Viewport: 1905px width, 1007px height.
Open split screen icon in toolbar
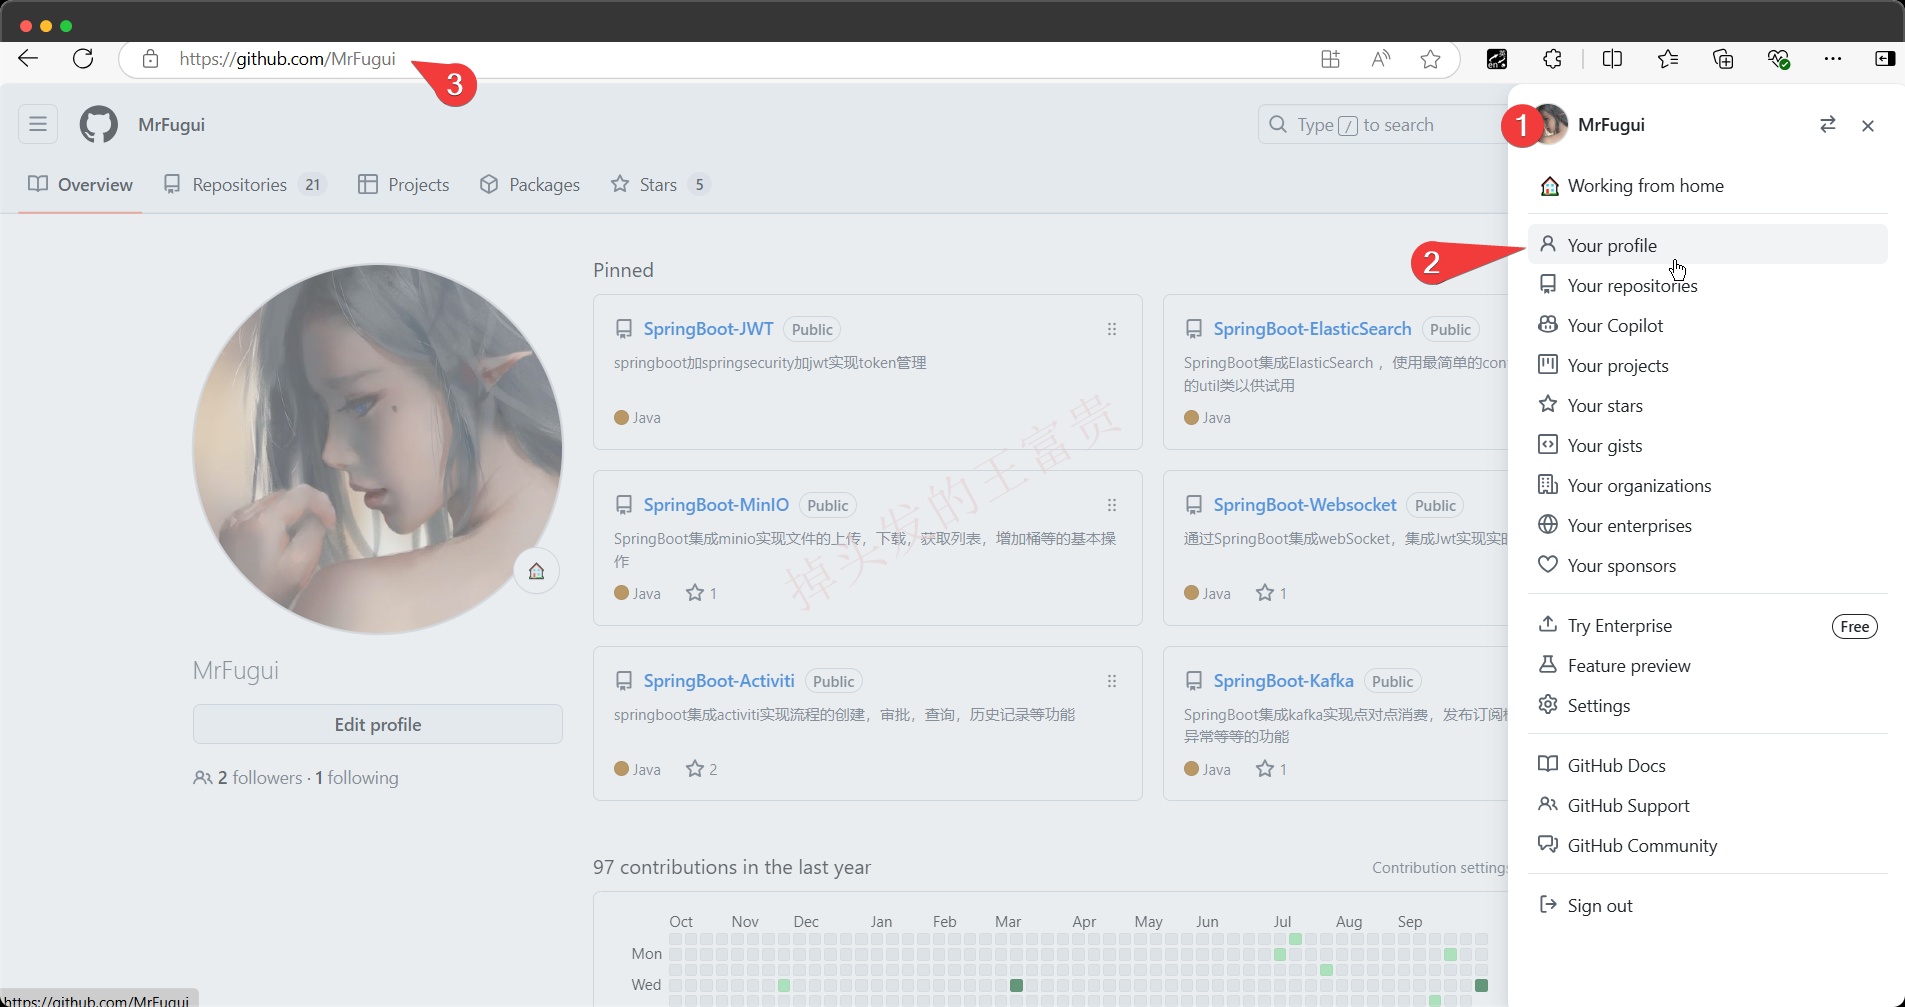(1612, 59)
